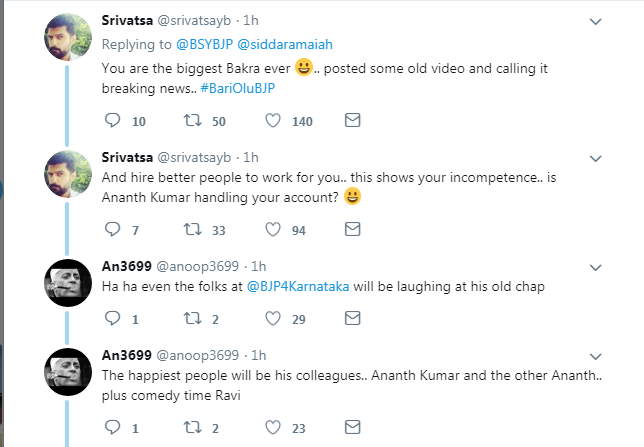Open chevron menu on An3699's BJP4Karnataka tweet

pyautogui.click(x=596, y=268)
